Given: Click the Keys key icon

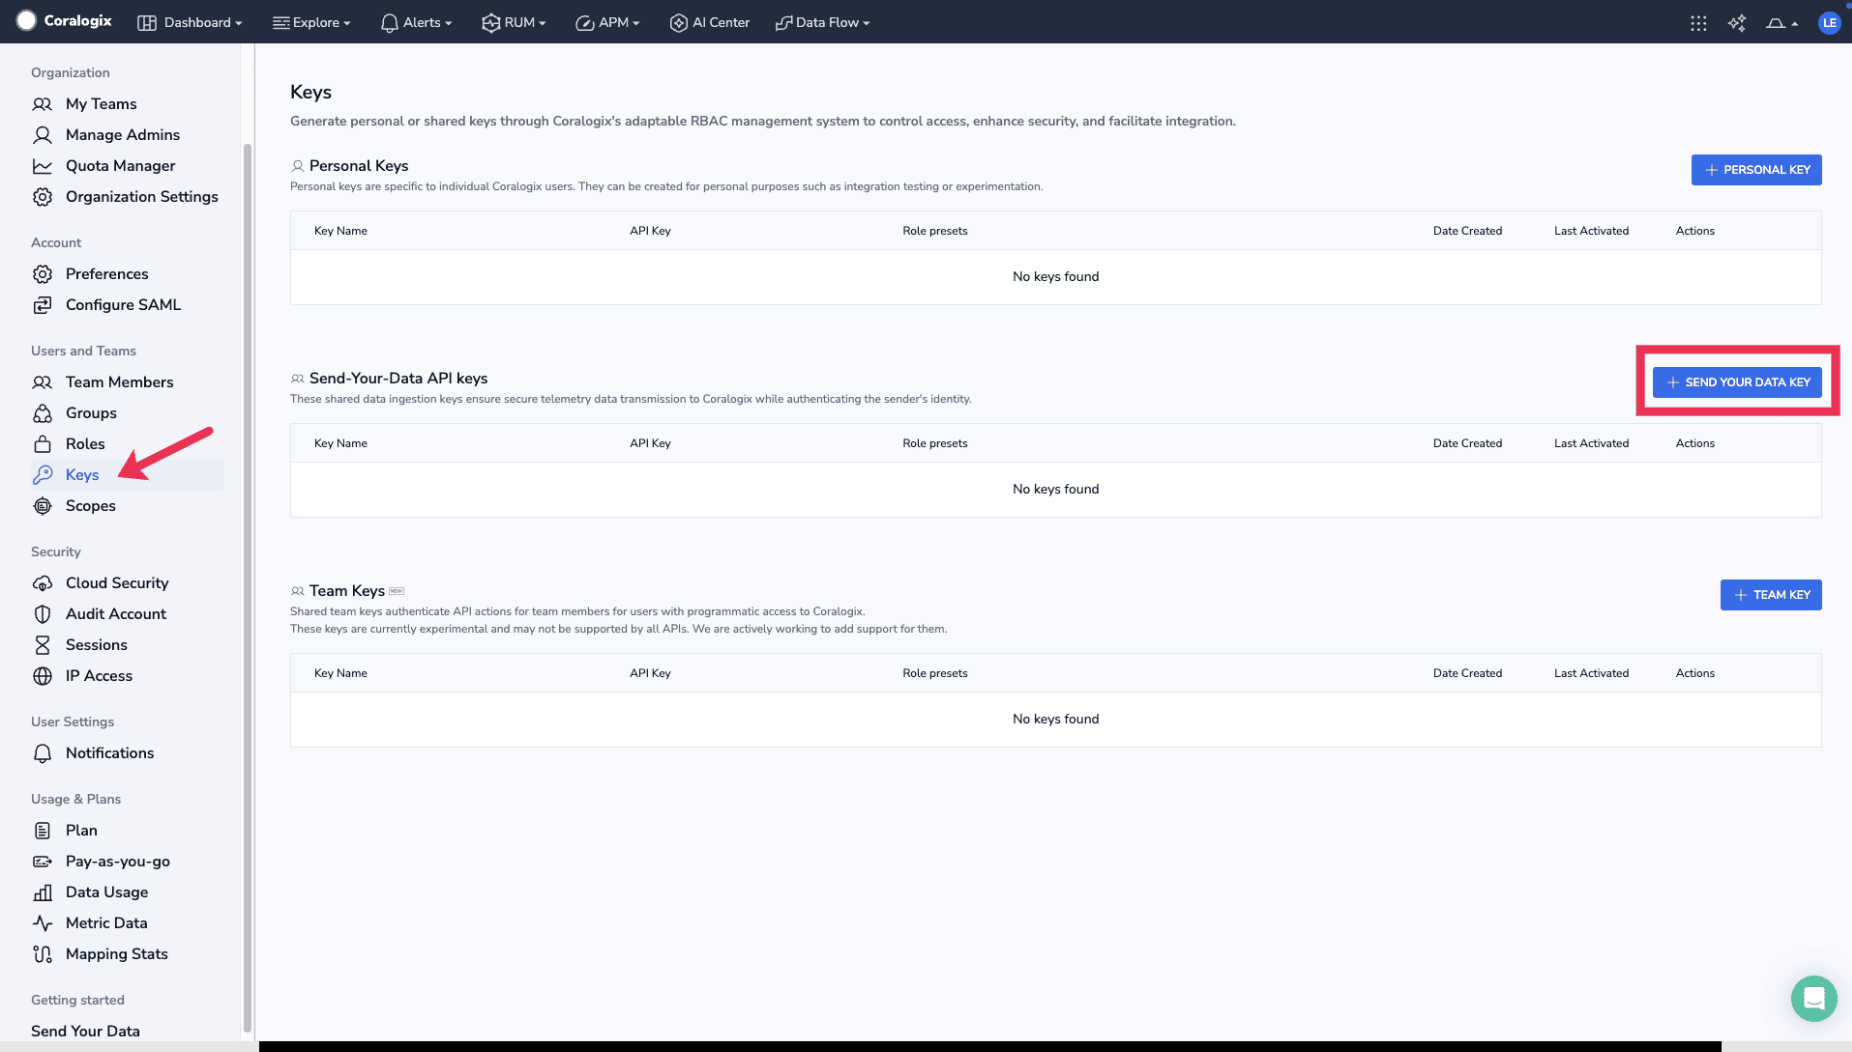Looking at the screenshot, I should pyautogui.click(x=42, y=475).
